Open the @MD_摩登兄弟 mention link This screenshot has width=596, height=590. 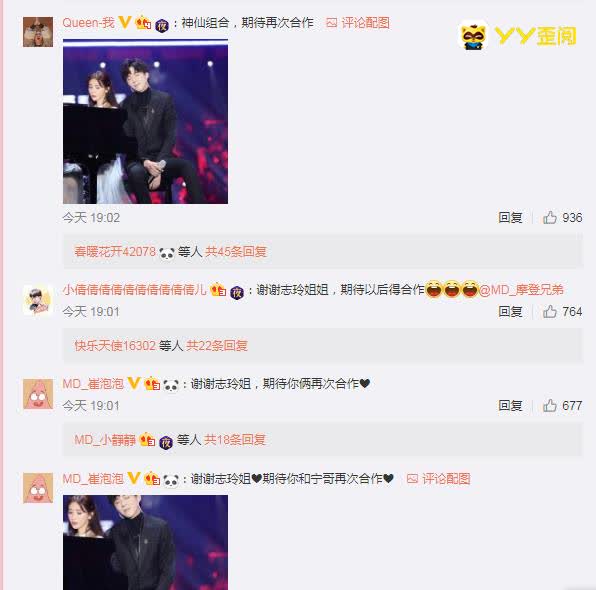pyautogui.click(x=521, y=290)
